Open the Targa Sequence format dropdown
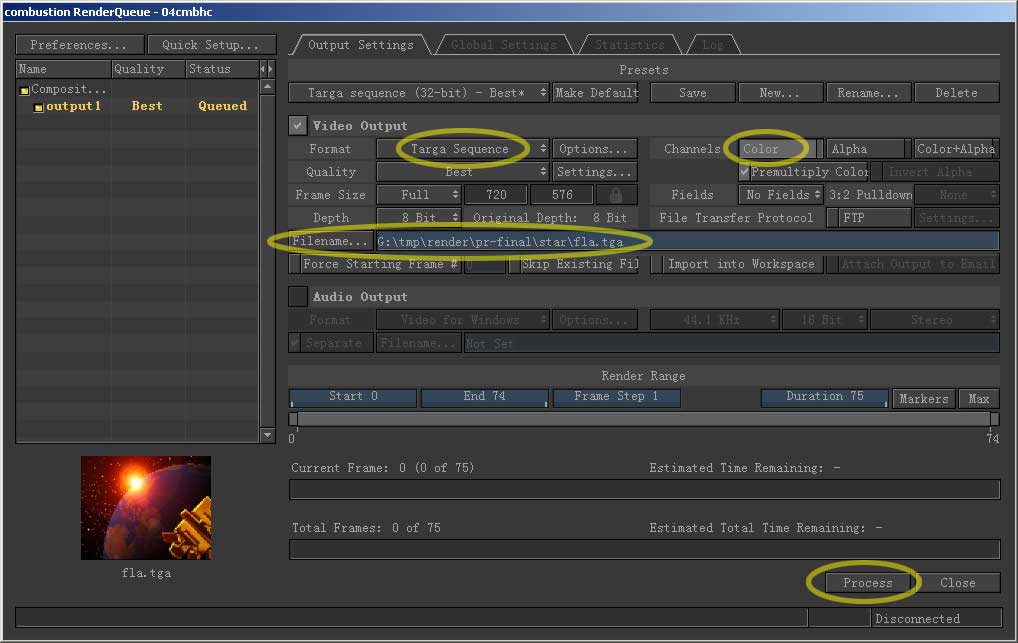Image resolution: width=1018 pixels, height=643 pixels. pos(463,149)
